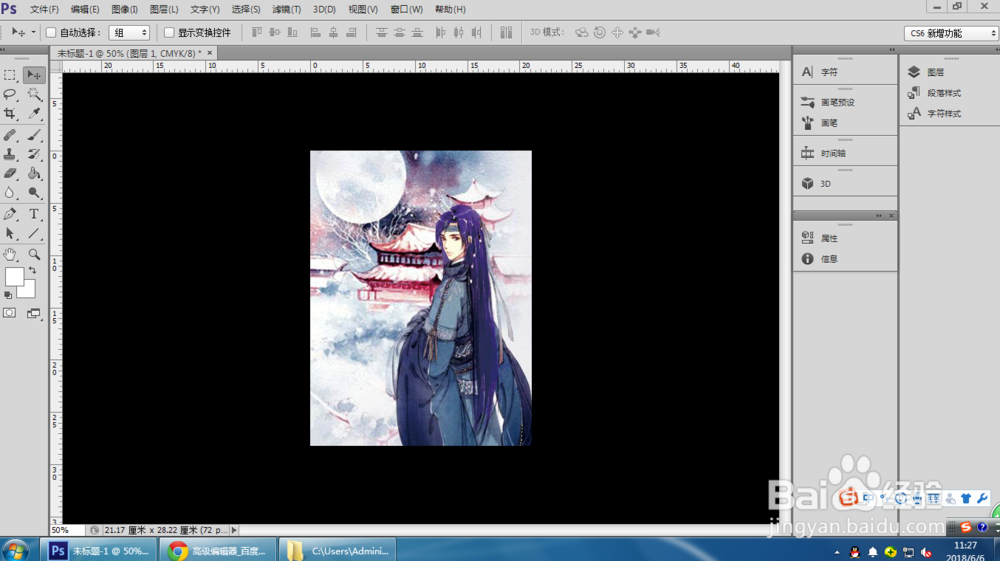Screen dimensions: 1000x561
Task: Open the Windows Start menu
Action: tap(15, 550)
